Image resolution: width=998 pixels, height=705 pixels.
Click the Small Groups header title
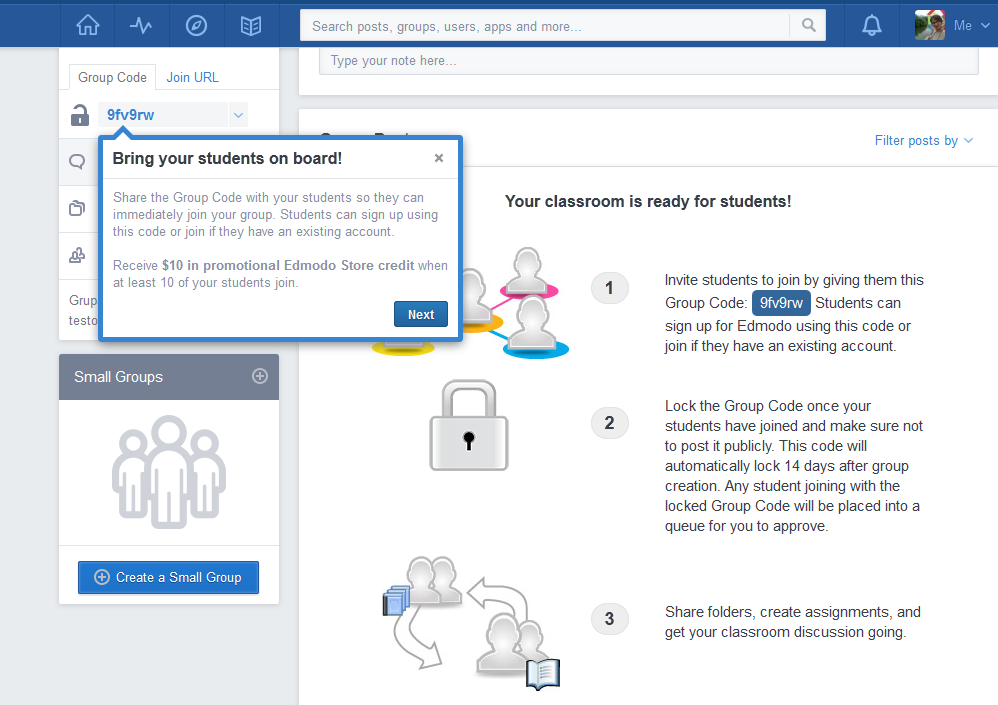(x=118, y=377)
